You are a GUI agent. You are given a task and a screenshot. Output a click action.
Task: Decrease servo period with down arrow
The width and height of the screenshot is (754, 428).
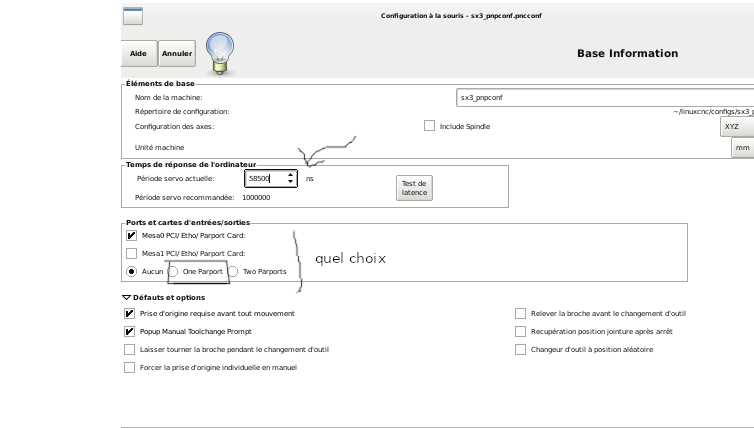tap(290, 182)
